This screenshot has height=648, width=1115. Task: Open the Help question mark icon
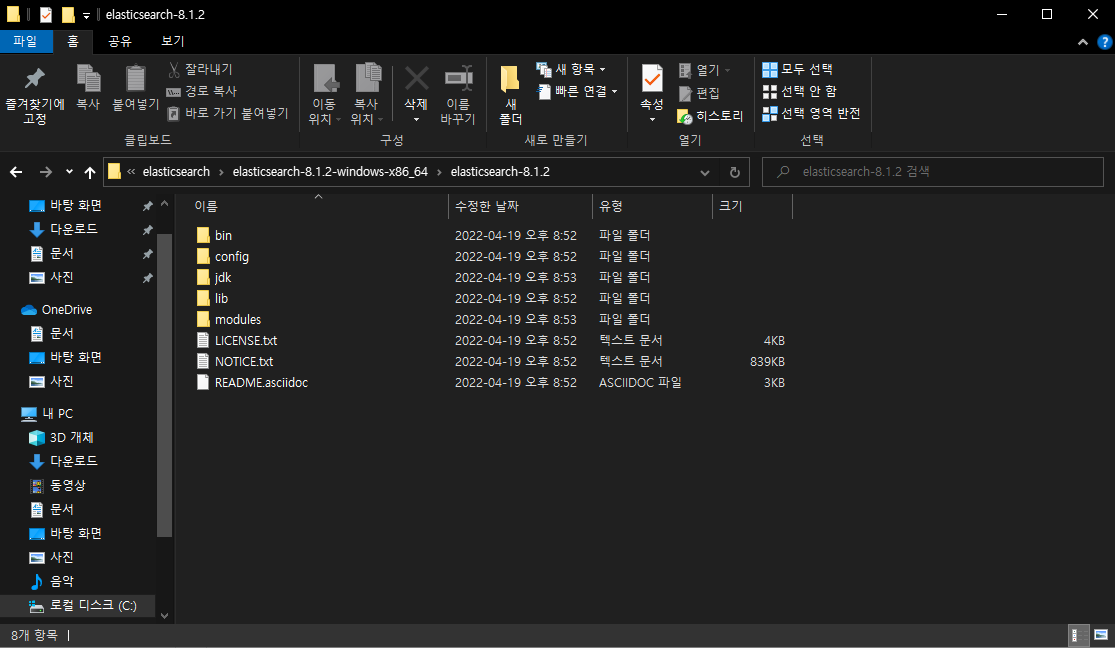pyautogui.click(x=1104, y=42)
